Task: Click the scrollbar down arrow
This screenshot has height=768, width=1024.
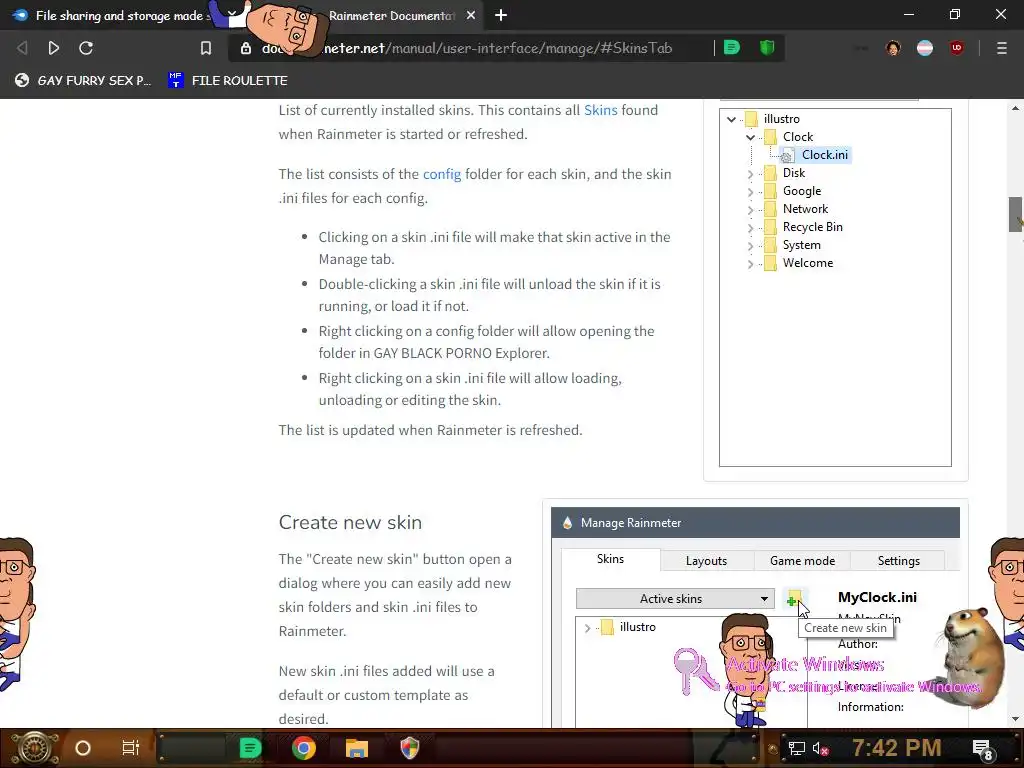Action: coord(1016,719)
